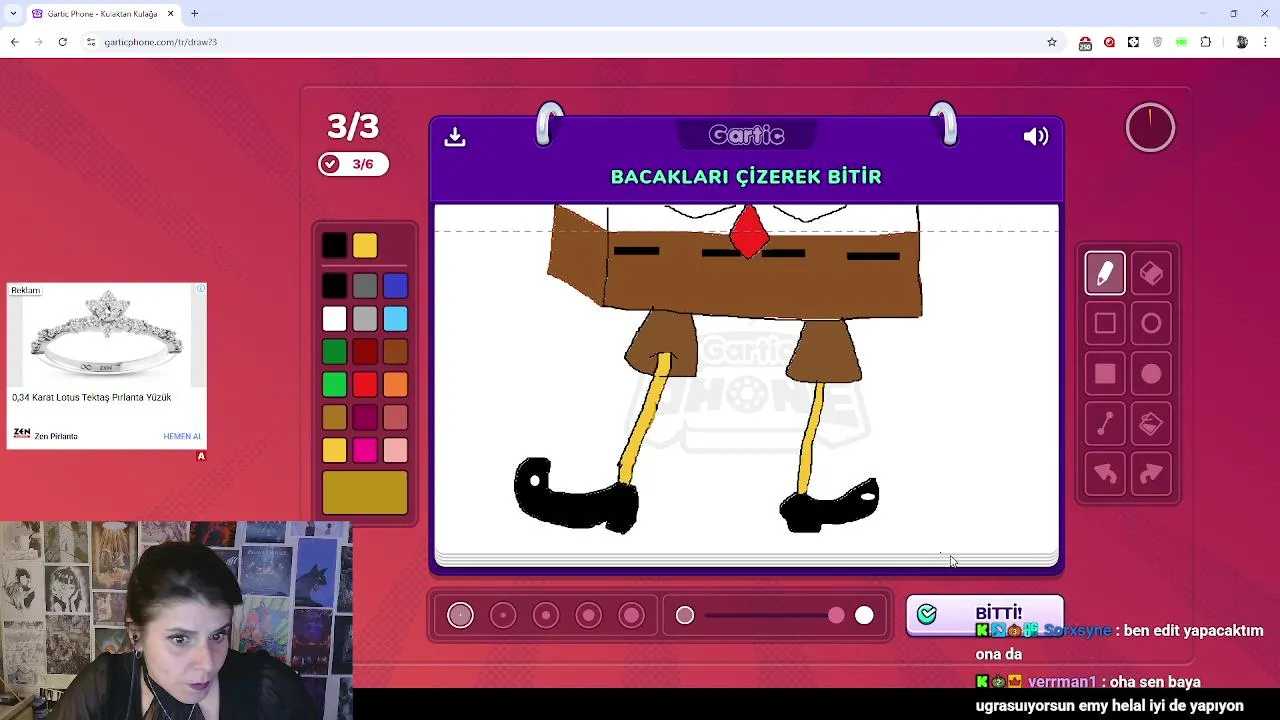The height and width of the screenshot is (720, 1280).
Task: Open the large current color picker box
Action: click(365, 492)
